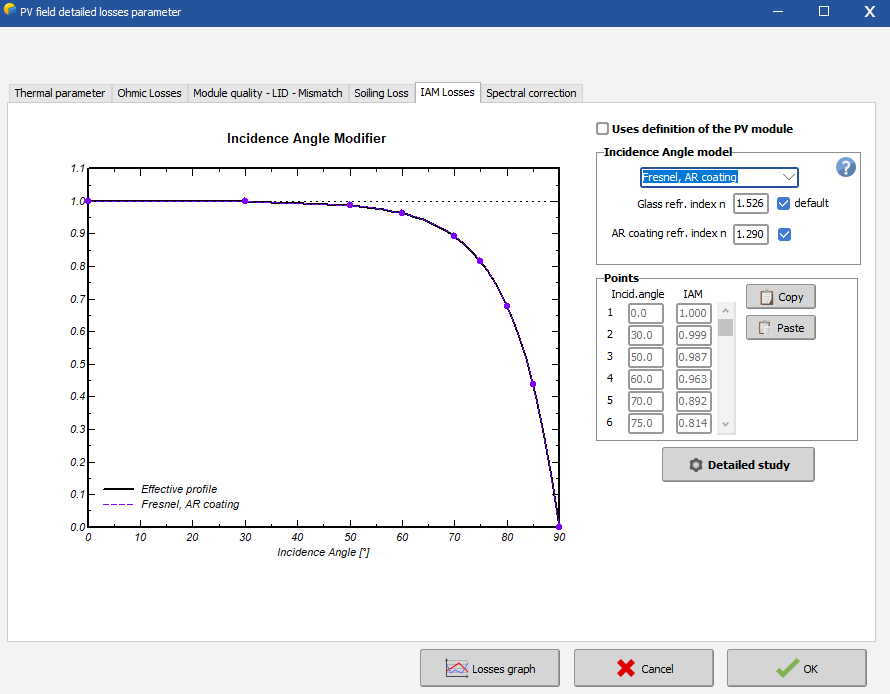Switch to the Thermal parameter tab
Screen dimensions: 890x694
point(60,93)
